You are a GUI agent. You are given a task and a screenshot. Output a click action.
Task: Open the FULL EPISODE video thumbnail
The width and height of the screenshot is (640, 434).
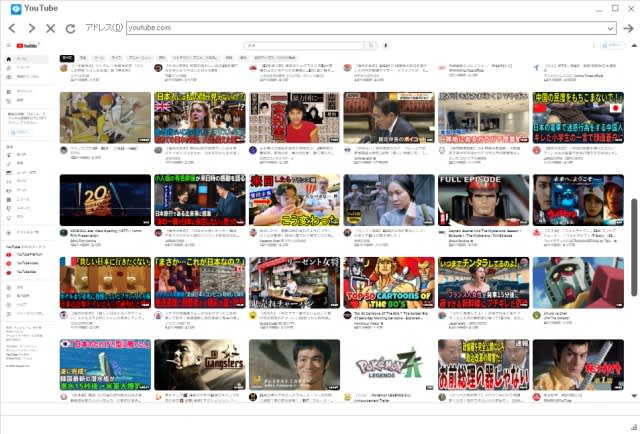coord(484,200)
